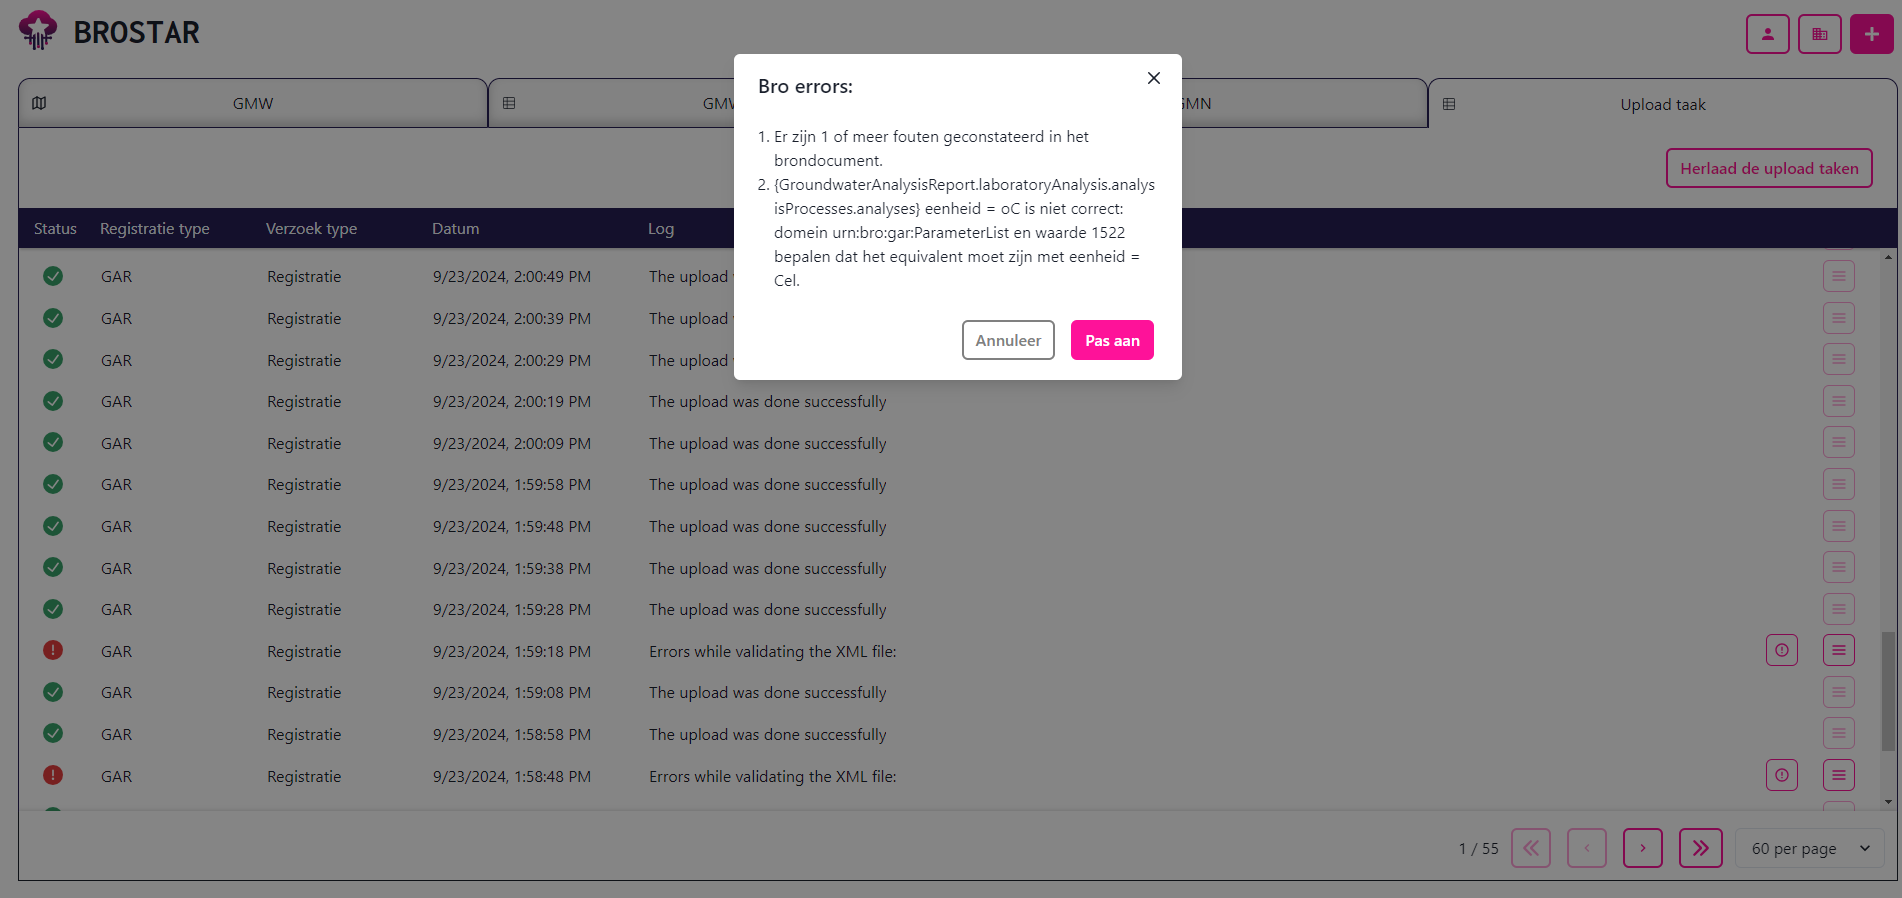Click the map icon in GMW tab
The height and width of the screenshot is (898, 1902).
pyautogui.click(x=39, y=103)
